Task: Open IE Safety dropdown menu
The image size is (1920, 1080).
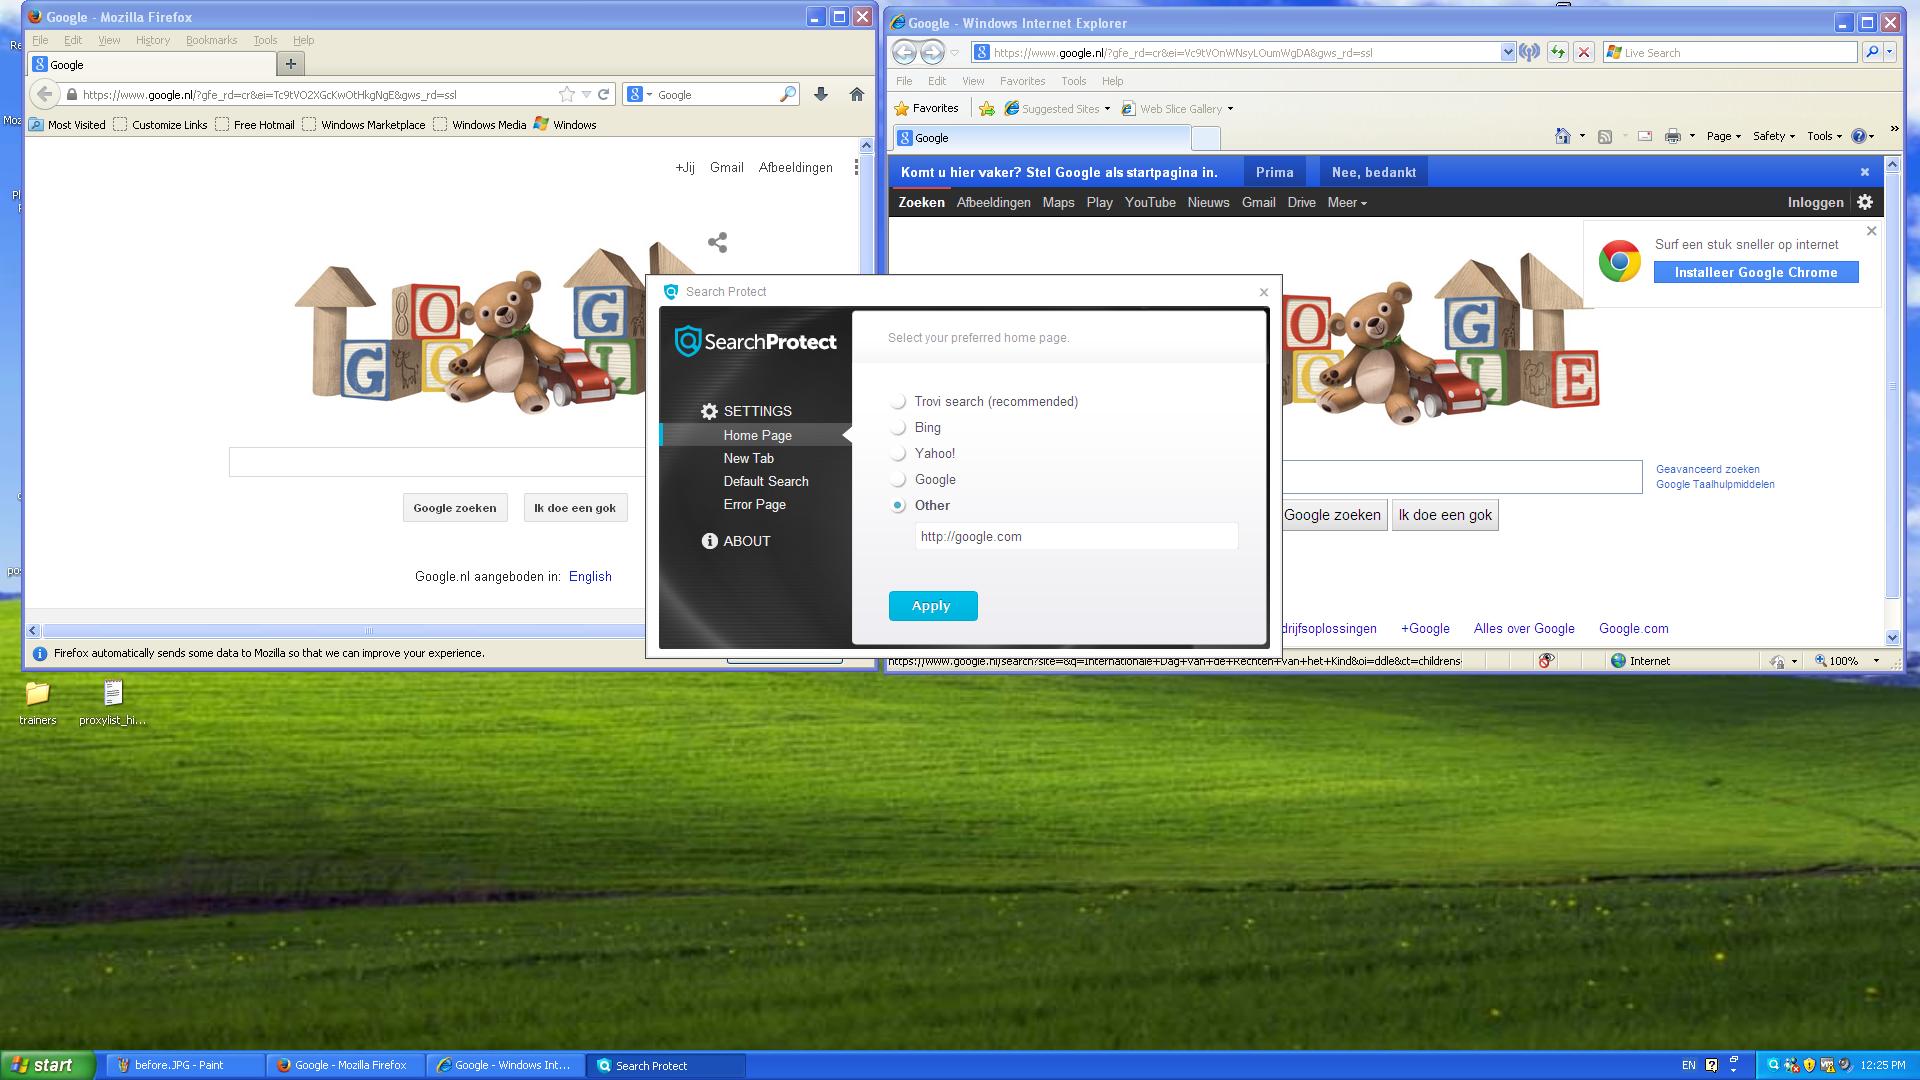Action: [x=1774, y=136]
